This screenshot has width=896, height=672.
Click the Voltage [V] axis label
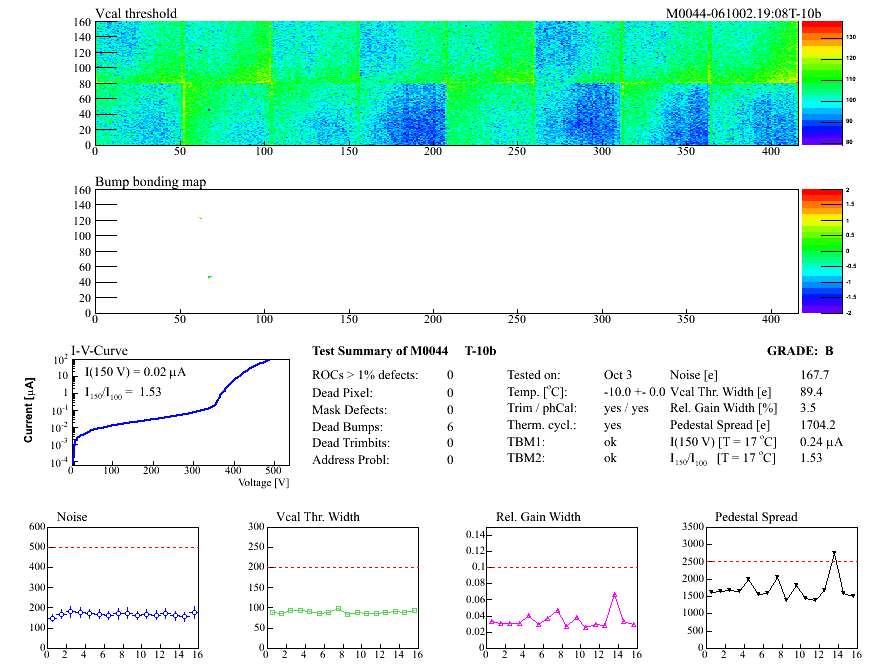[x=264, y=483]
